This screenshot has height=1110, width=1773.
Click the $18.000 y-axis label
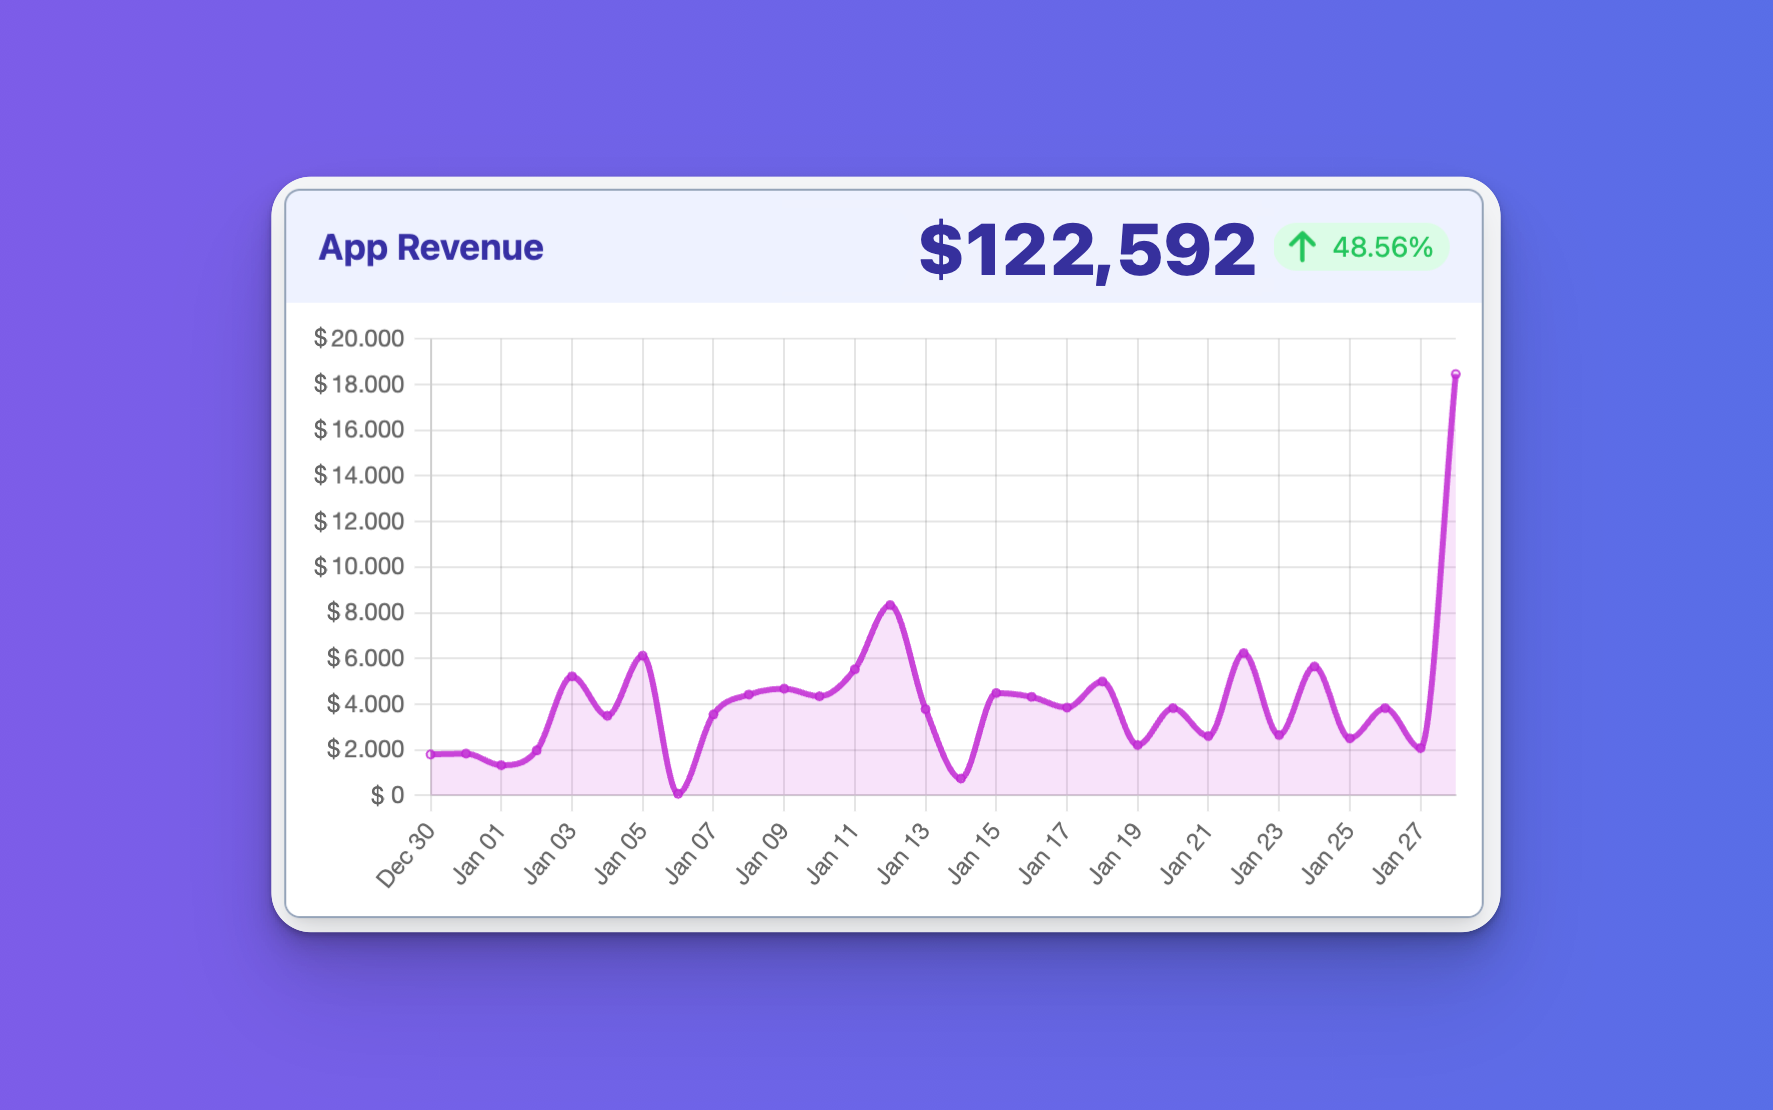[359, 384]
